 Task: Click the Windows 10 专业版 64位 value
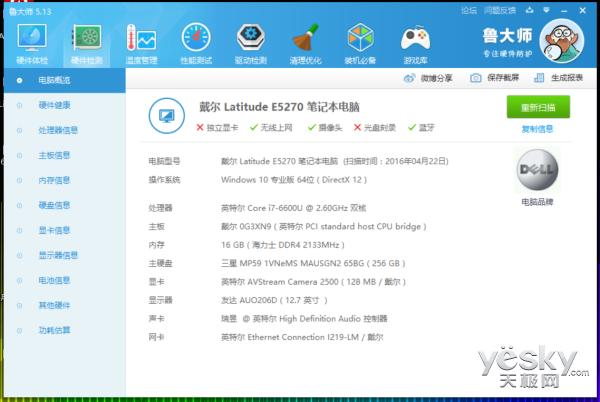tap(294, 180)
